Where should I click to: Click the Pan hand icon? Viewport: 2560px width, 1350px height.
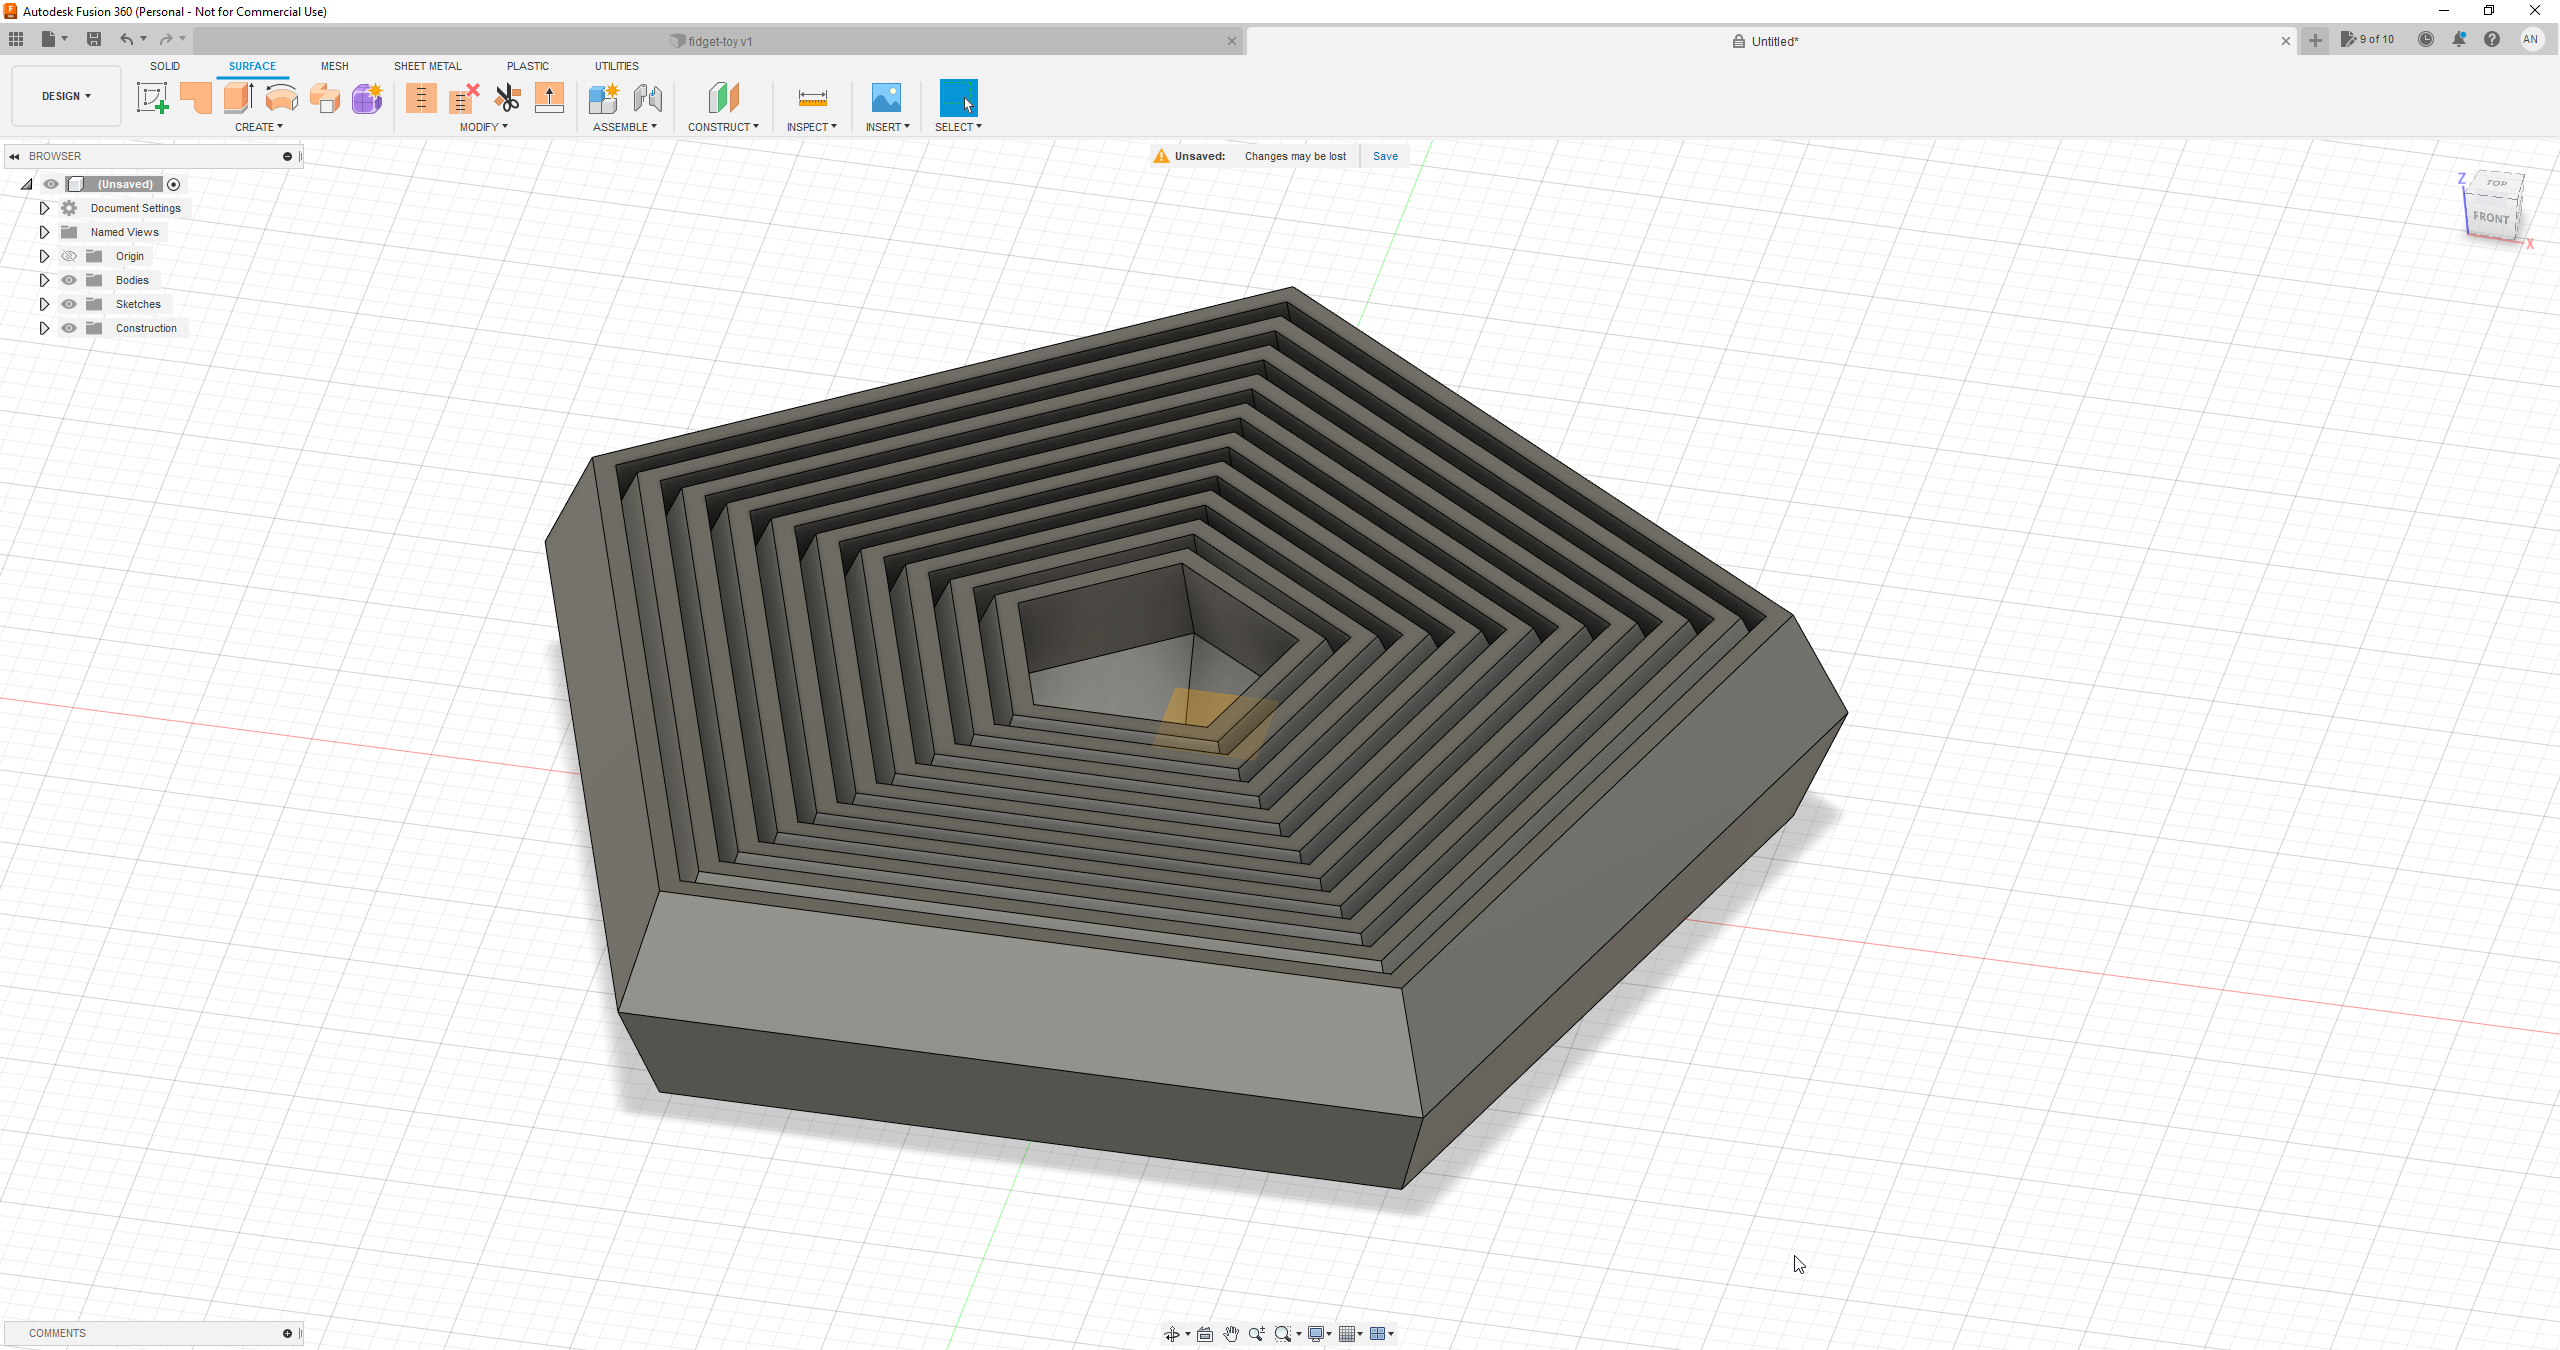click(x=1231, y=1334)
